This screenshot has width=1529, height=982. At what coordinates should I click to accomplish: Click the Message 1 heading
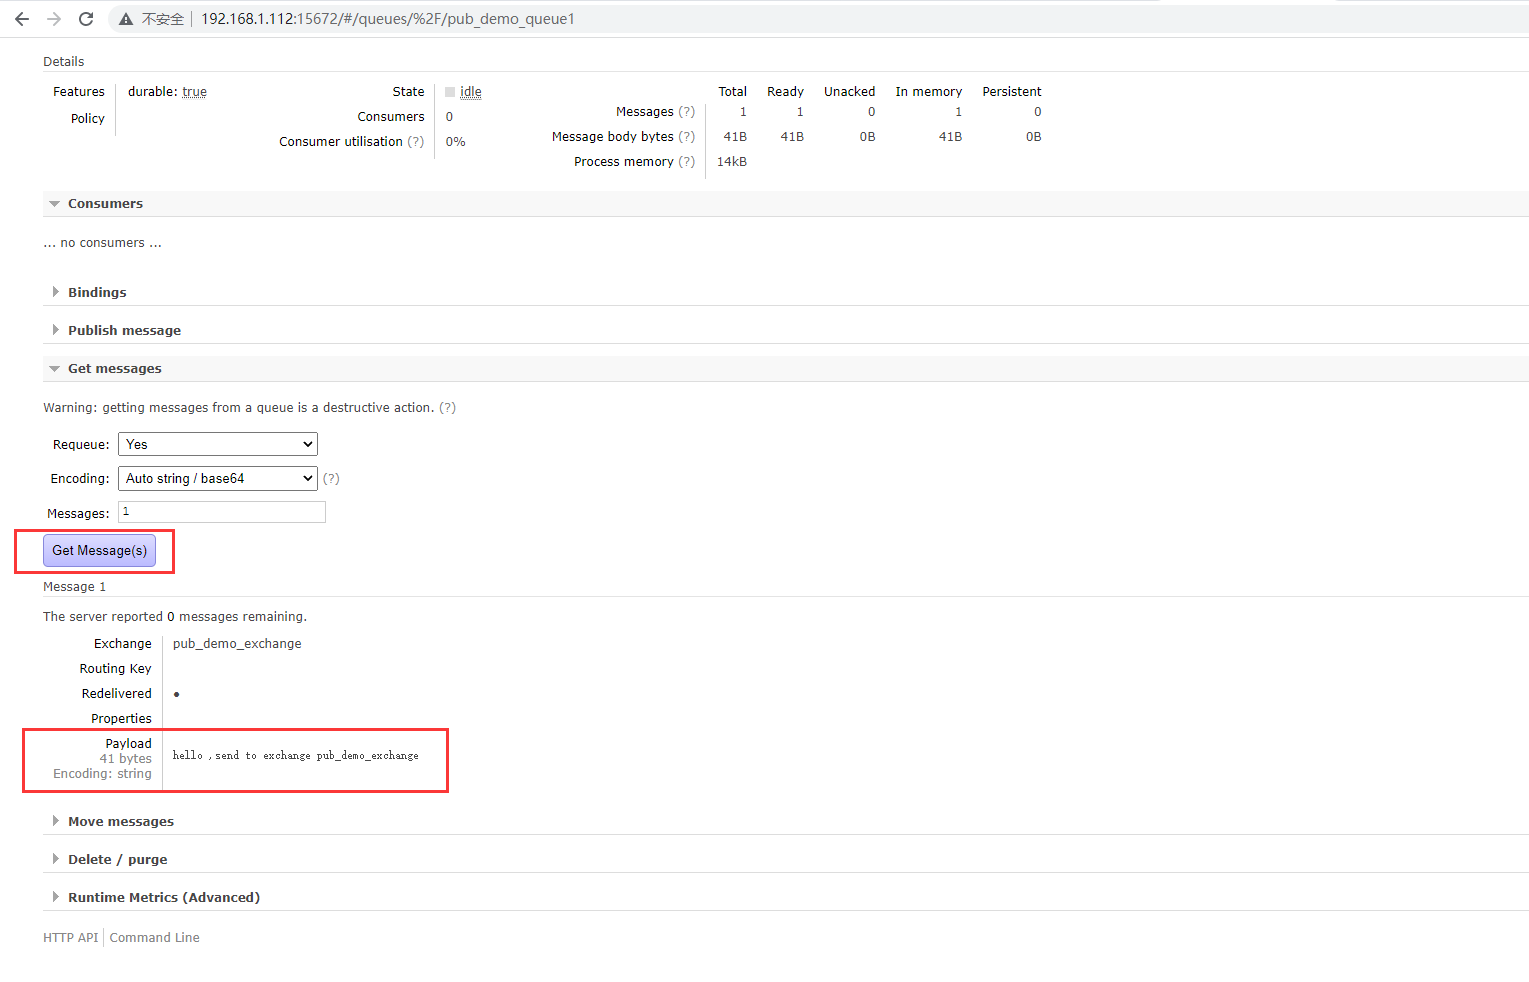tap(74, 587)
